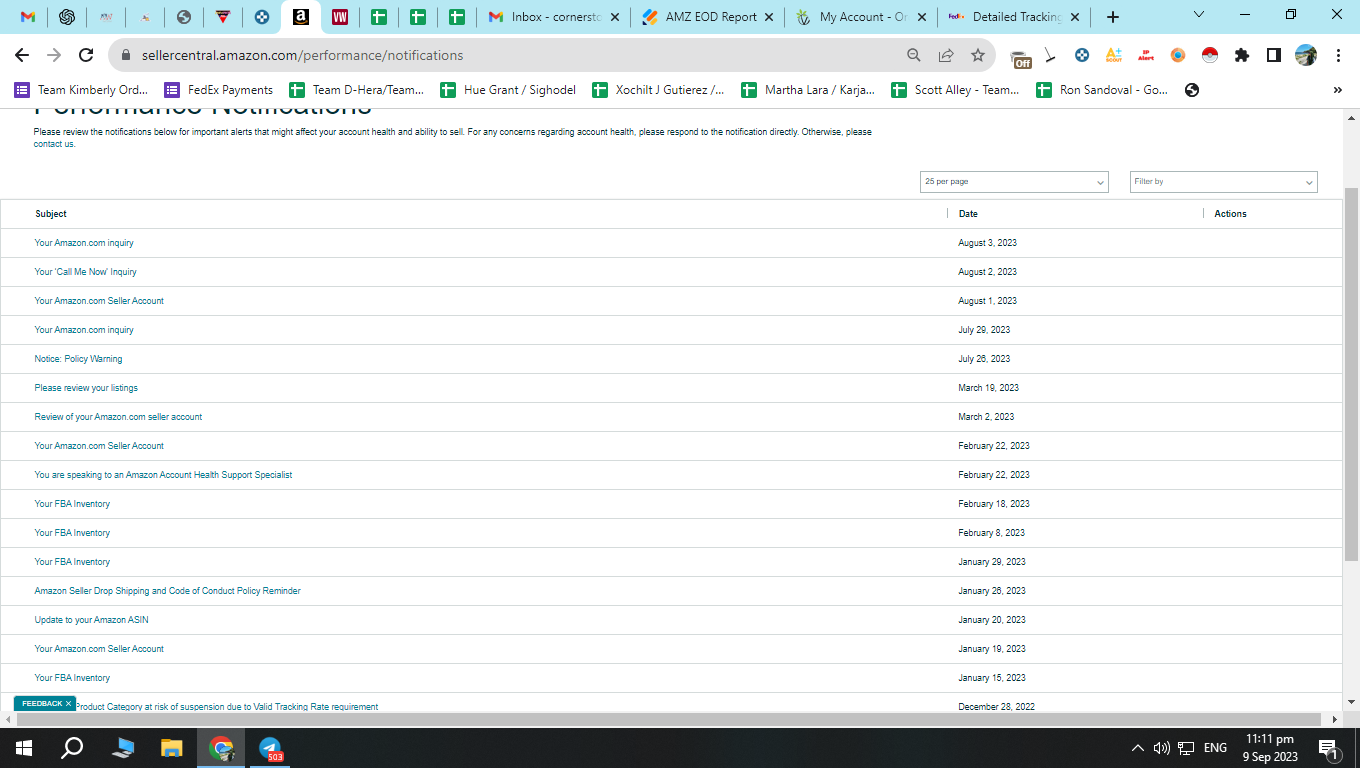This screenshot has height=768, width=1360.
Task: Toggle the Chrome side panel
Action: (x=1274, y=55)
